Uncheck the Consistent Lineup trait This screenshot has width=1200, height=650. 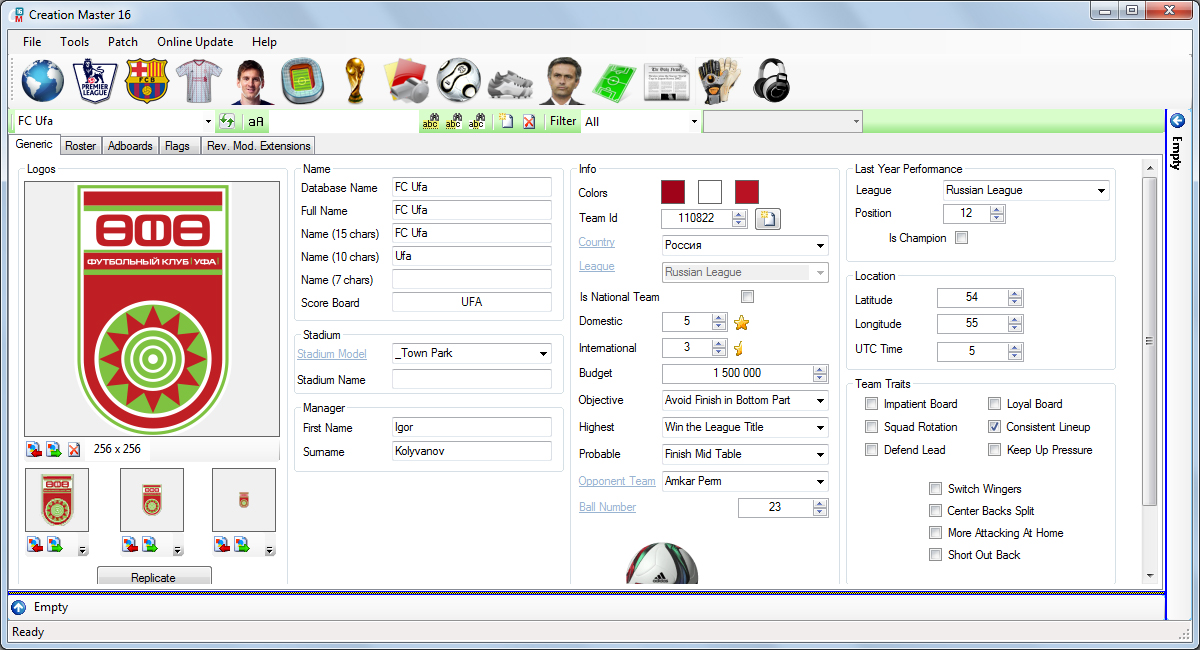[994, 426]
